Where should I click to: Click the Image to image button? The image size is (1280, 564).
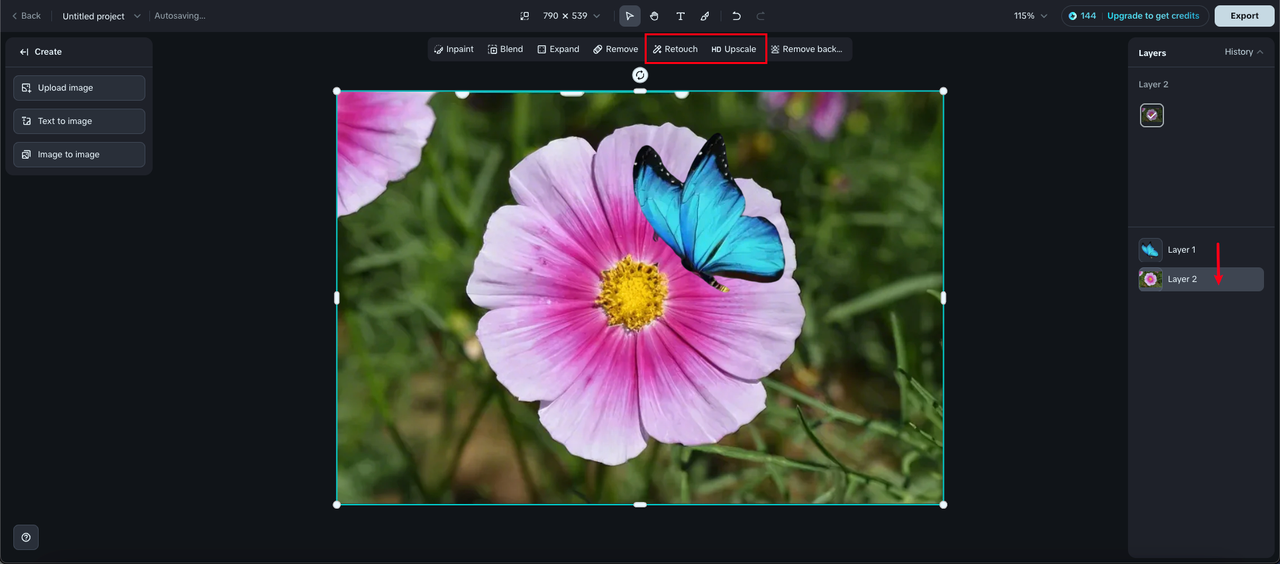[79, 154]
